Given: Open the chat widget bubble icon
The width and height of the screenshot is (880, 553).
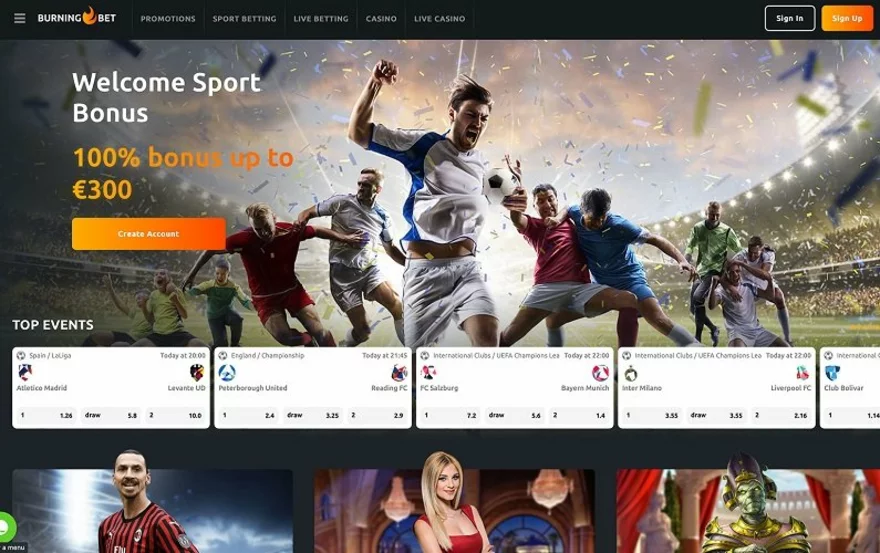Looking at the screenshot, I should [x=5, y=527].
